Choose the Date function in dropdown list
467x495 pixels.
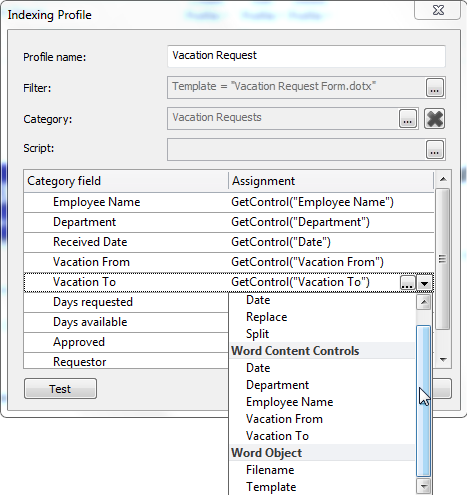click(x=322, y=300)
